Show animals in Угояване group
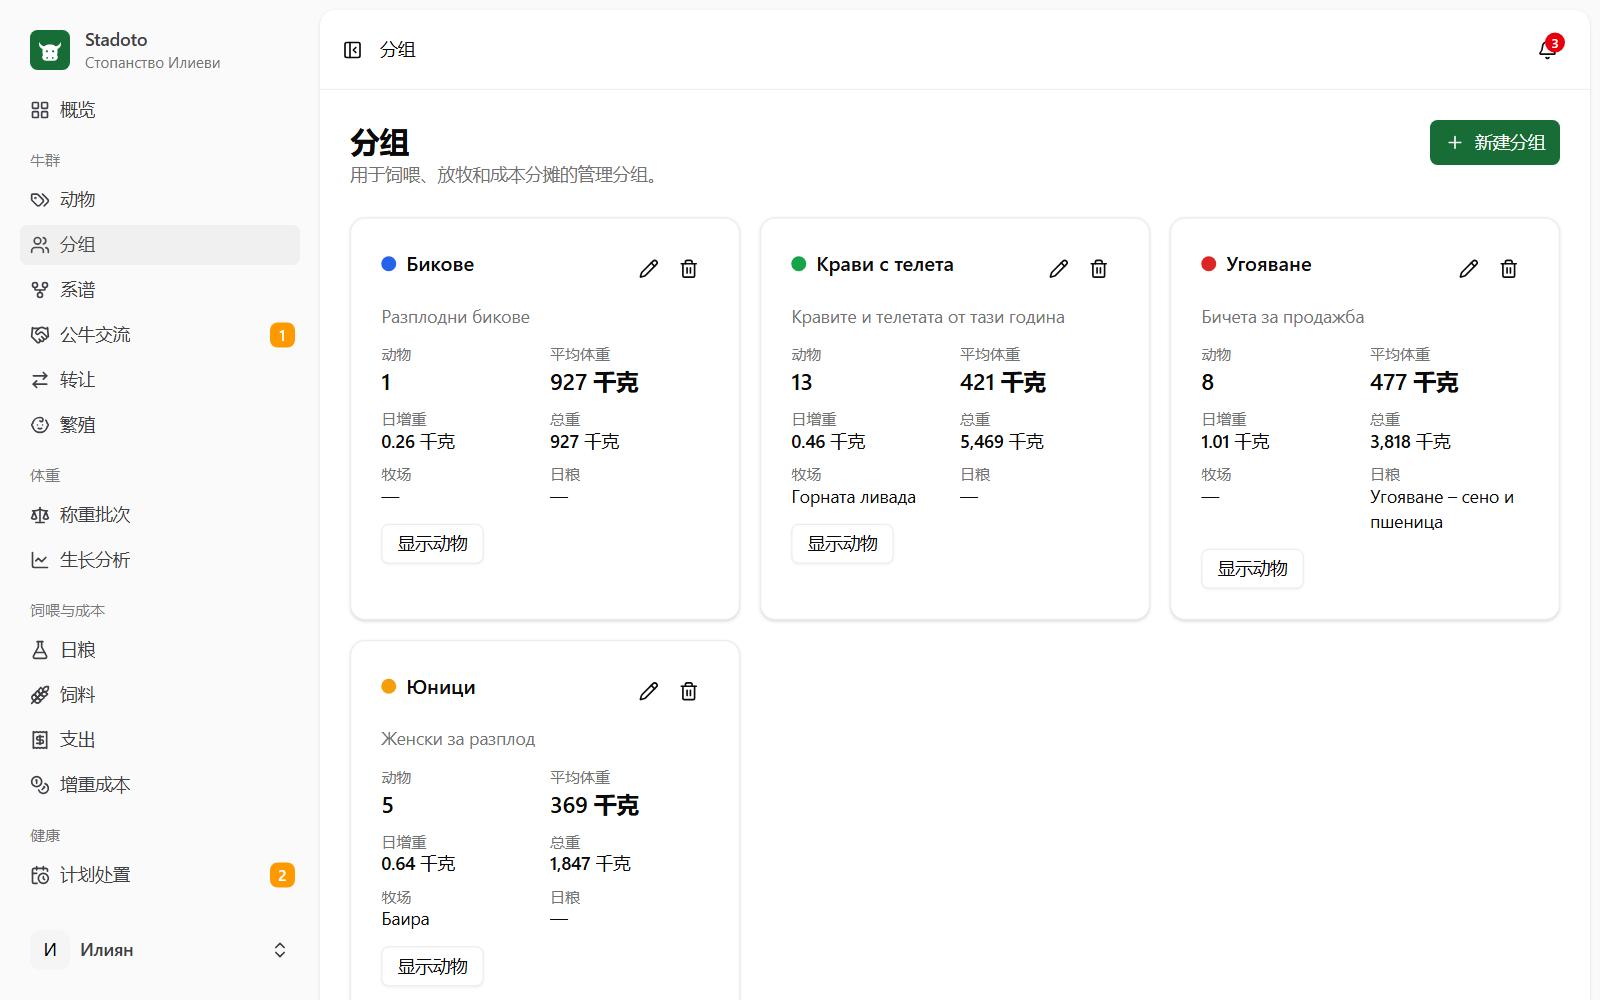The width and height of the screenshot is (1600, 1000). (x=1252, y=569)
